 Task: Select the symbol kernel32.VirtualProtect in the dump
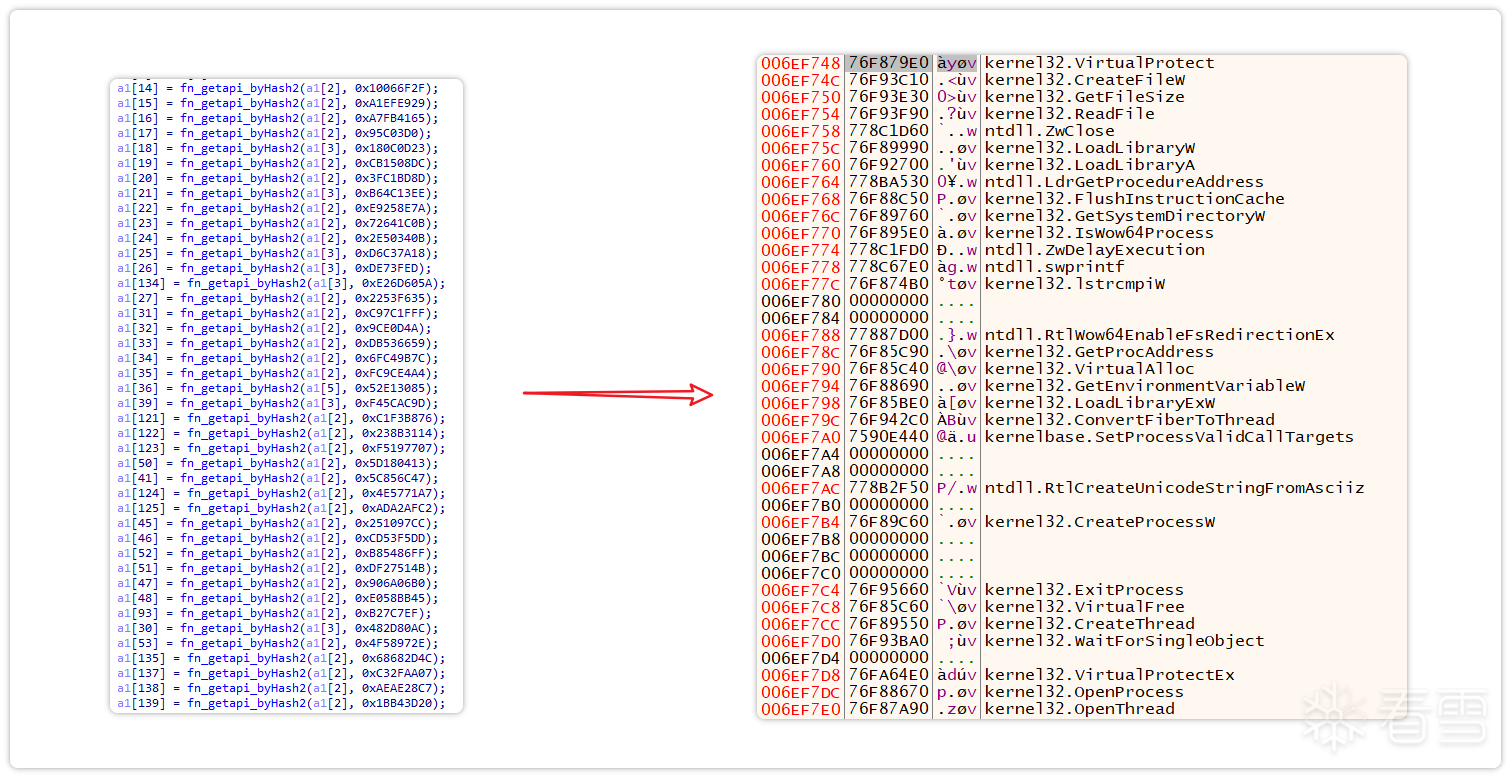pyautogui.click(x=1099, y=63)
